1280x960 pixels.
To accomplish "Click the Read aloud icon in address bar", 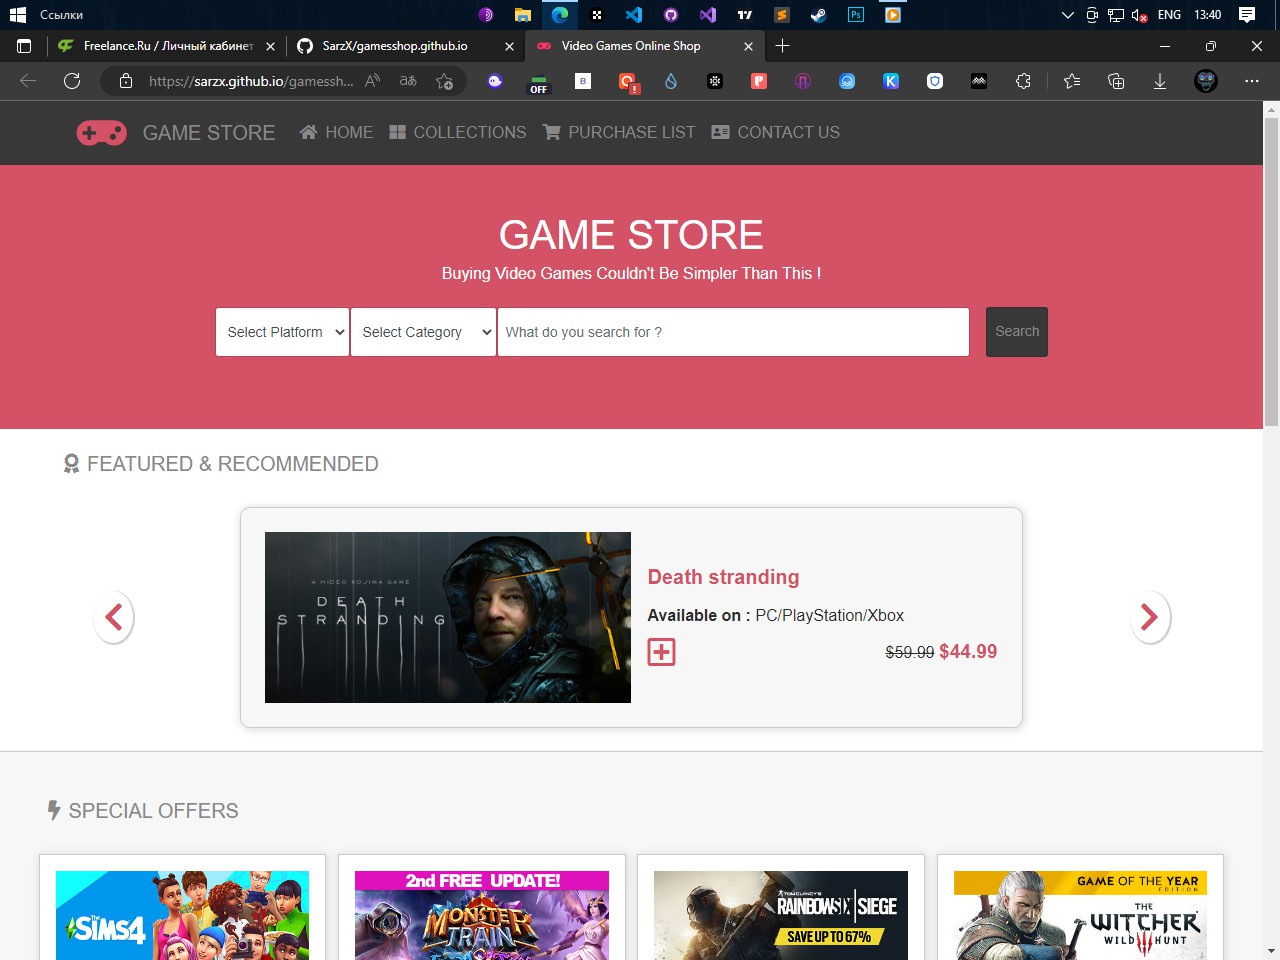I will point(372,81).
